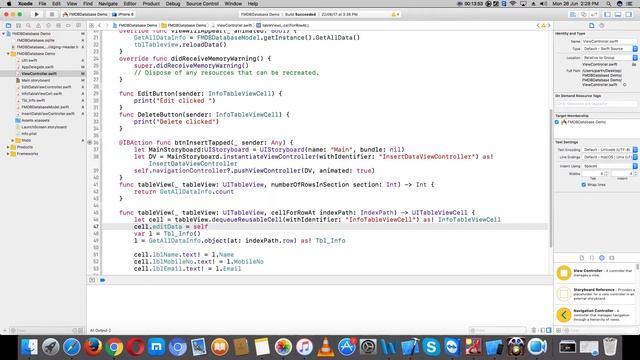Show the Project navigator

[8, 25]
